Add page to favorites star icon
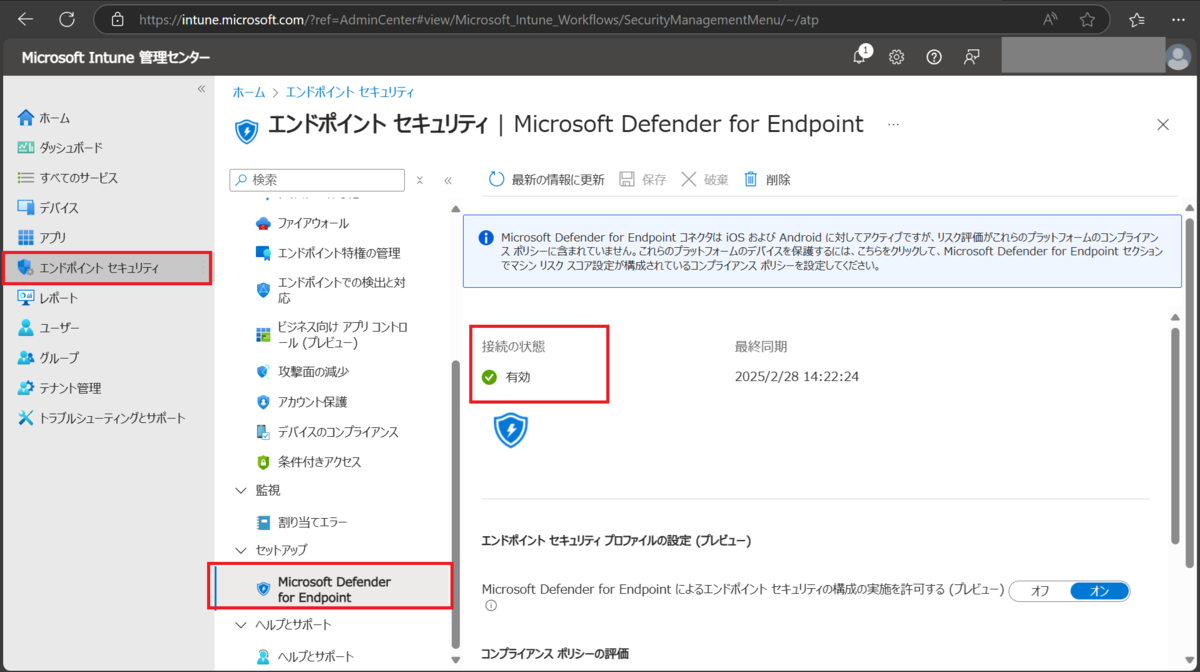 (x=1087, y=19)
